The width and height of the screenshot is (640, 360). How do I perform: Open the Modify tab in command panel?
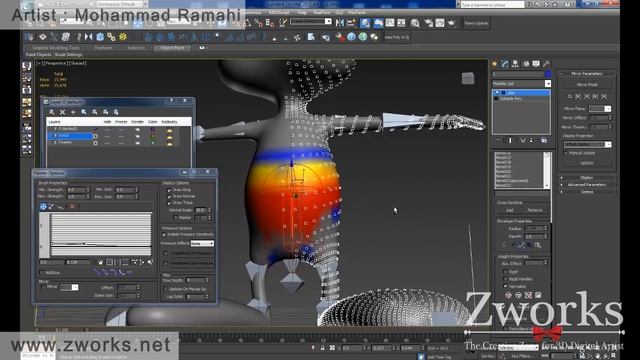pos(505,64)
